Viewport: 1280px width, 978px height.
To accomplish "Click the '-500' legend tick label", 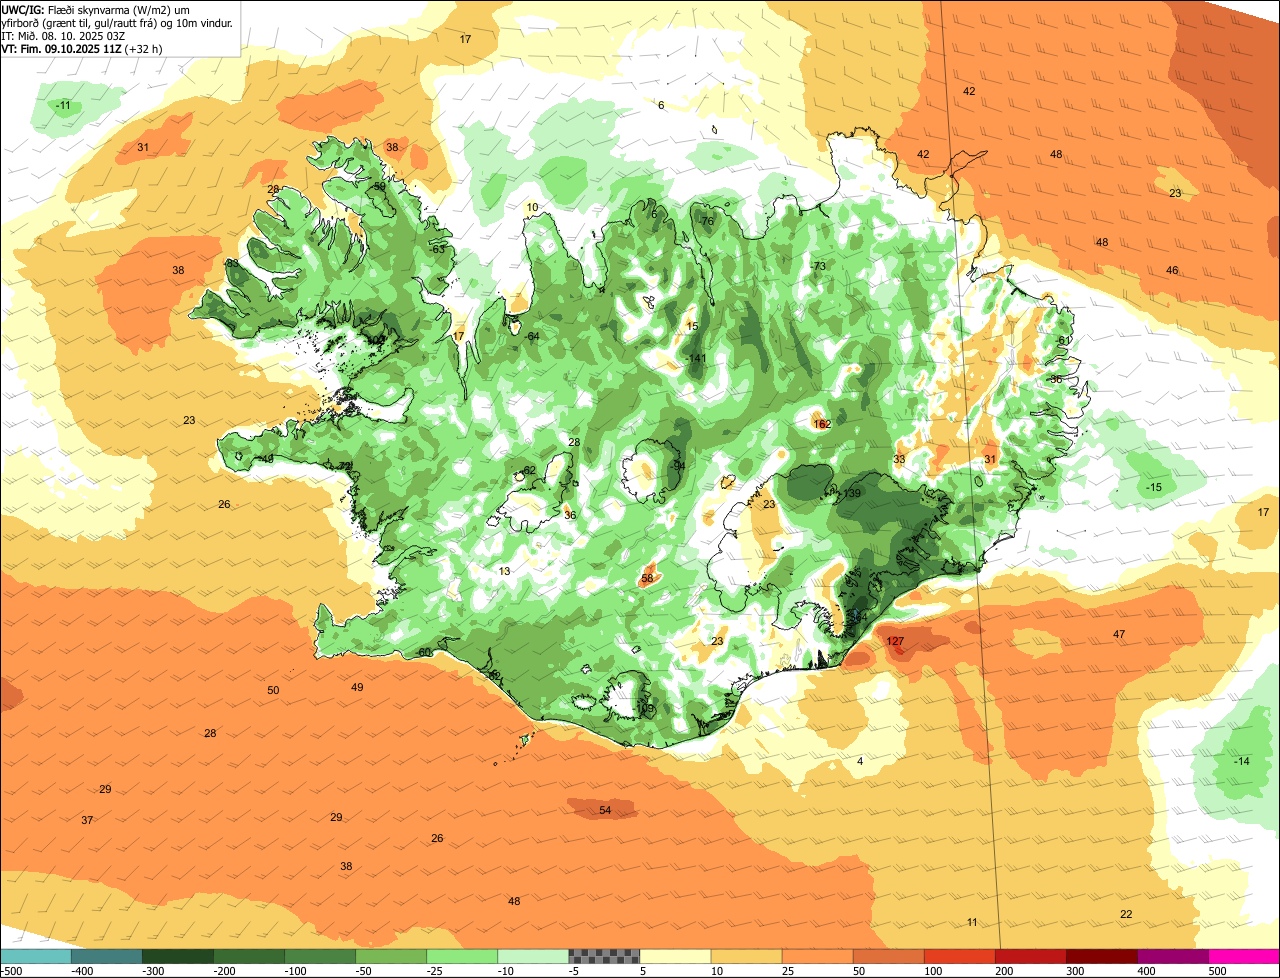I will 12,971.
